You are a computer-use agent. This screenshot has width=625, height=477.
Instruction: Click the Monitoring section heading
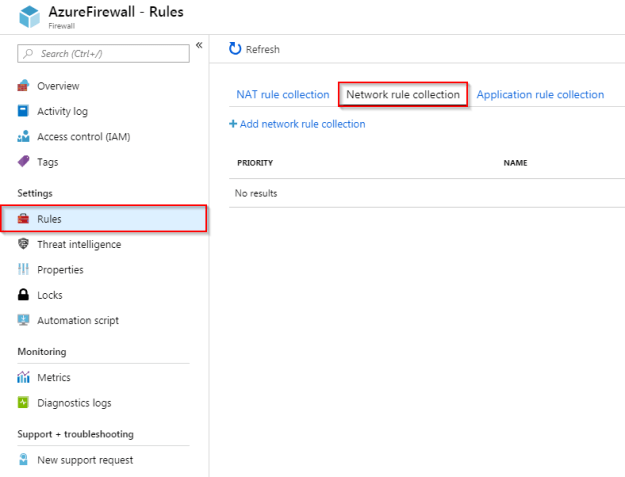42,351
